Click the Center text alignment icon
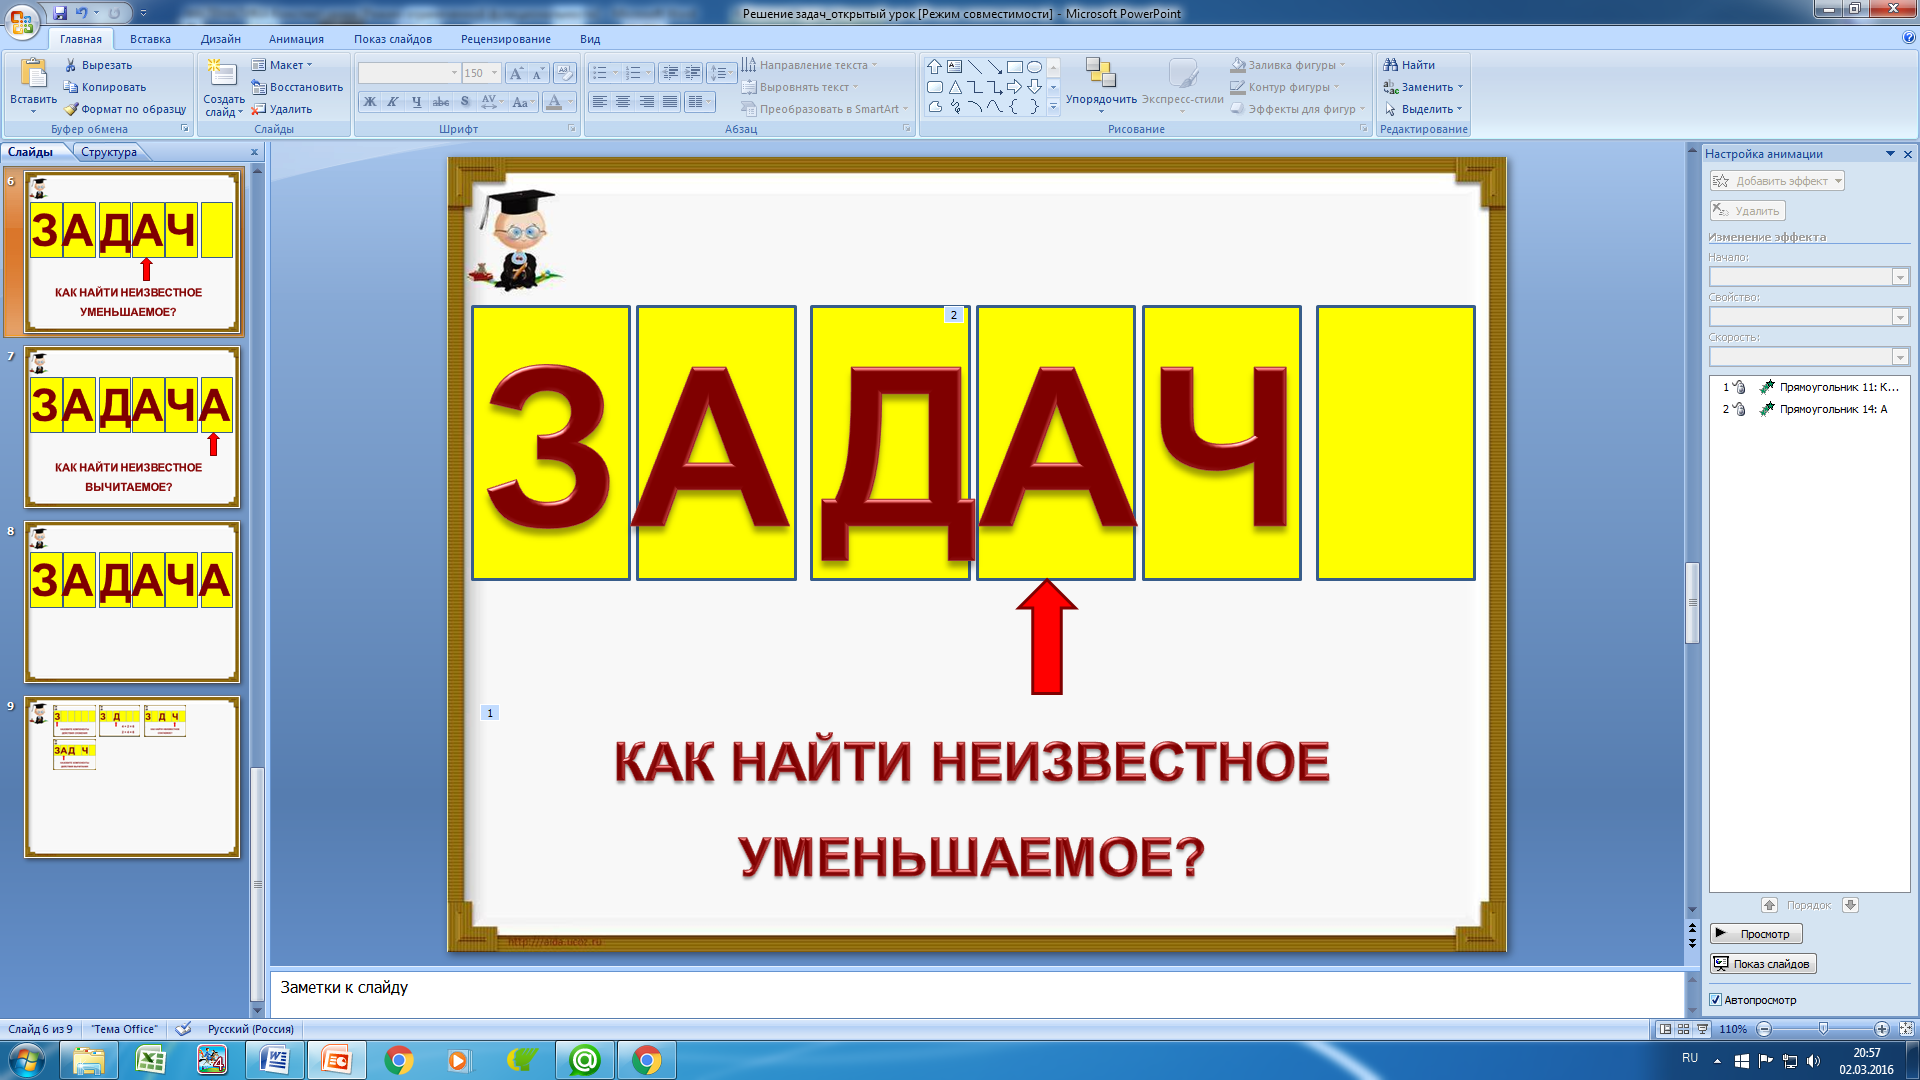 [x=623, y=102]
